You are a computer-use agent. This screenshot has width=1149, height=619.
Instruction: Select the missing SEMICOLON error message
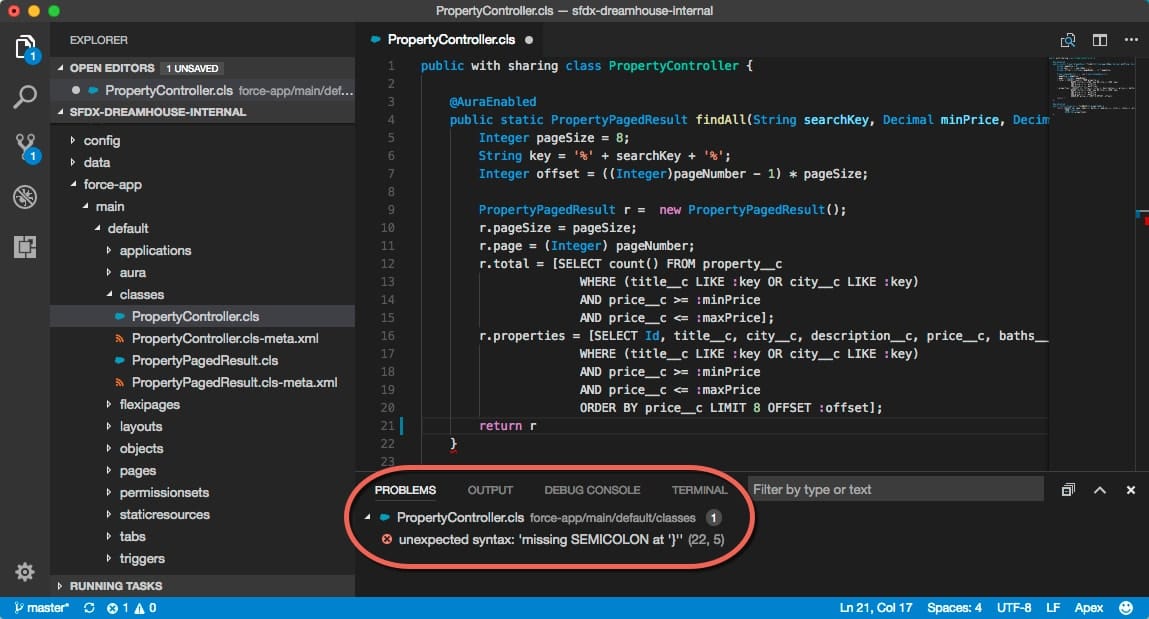tap(561, 539)
